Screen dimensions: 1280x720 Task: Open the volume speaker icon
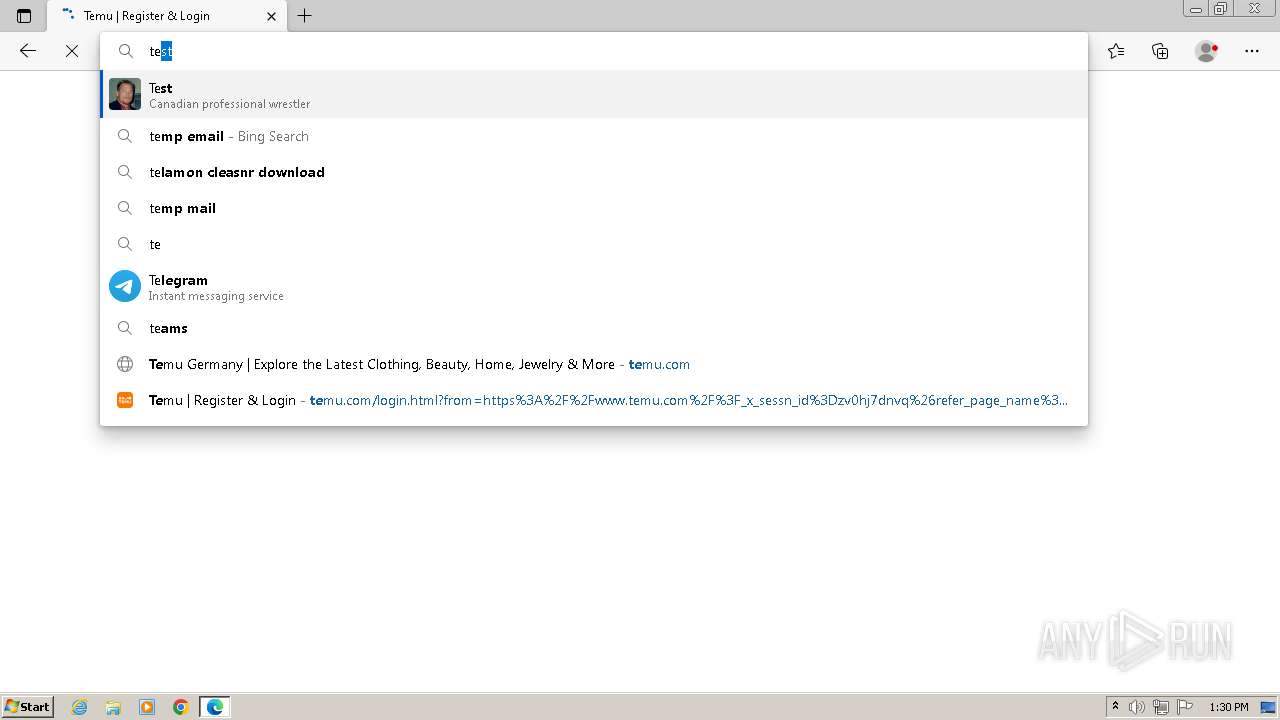coord(1137,707)
